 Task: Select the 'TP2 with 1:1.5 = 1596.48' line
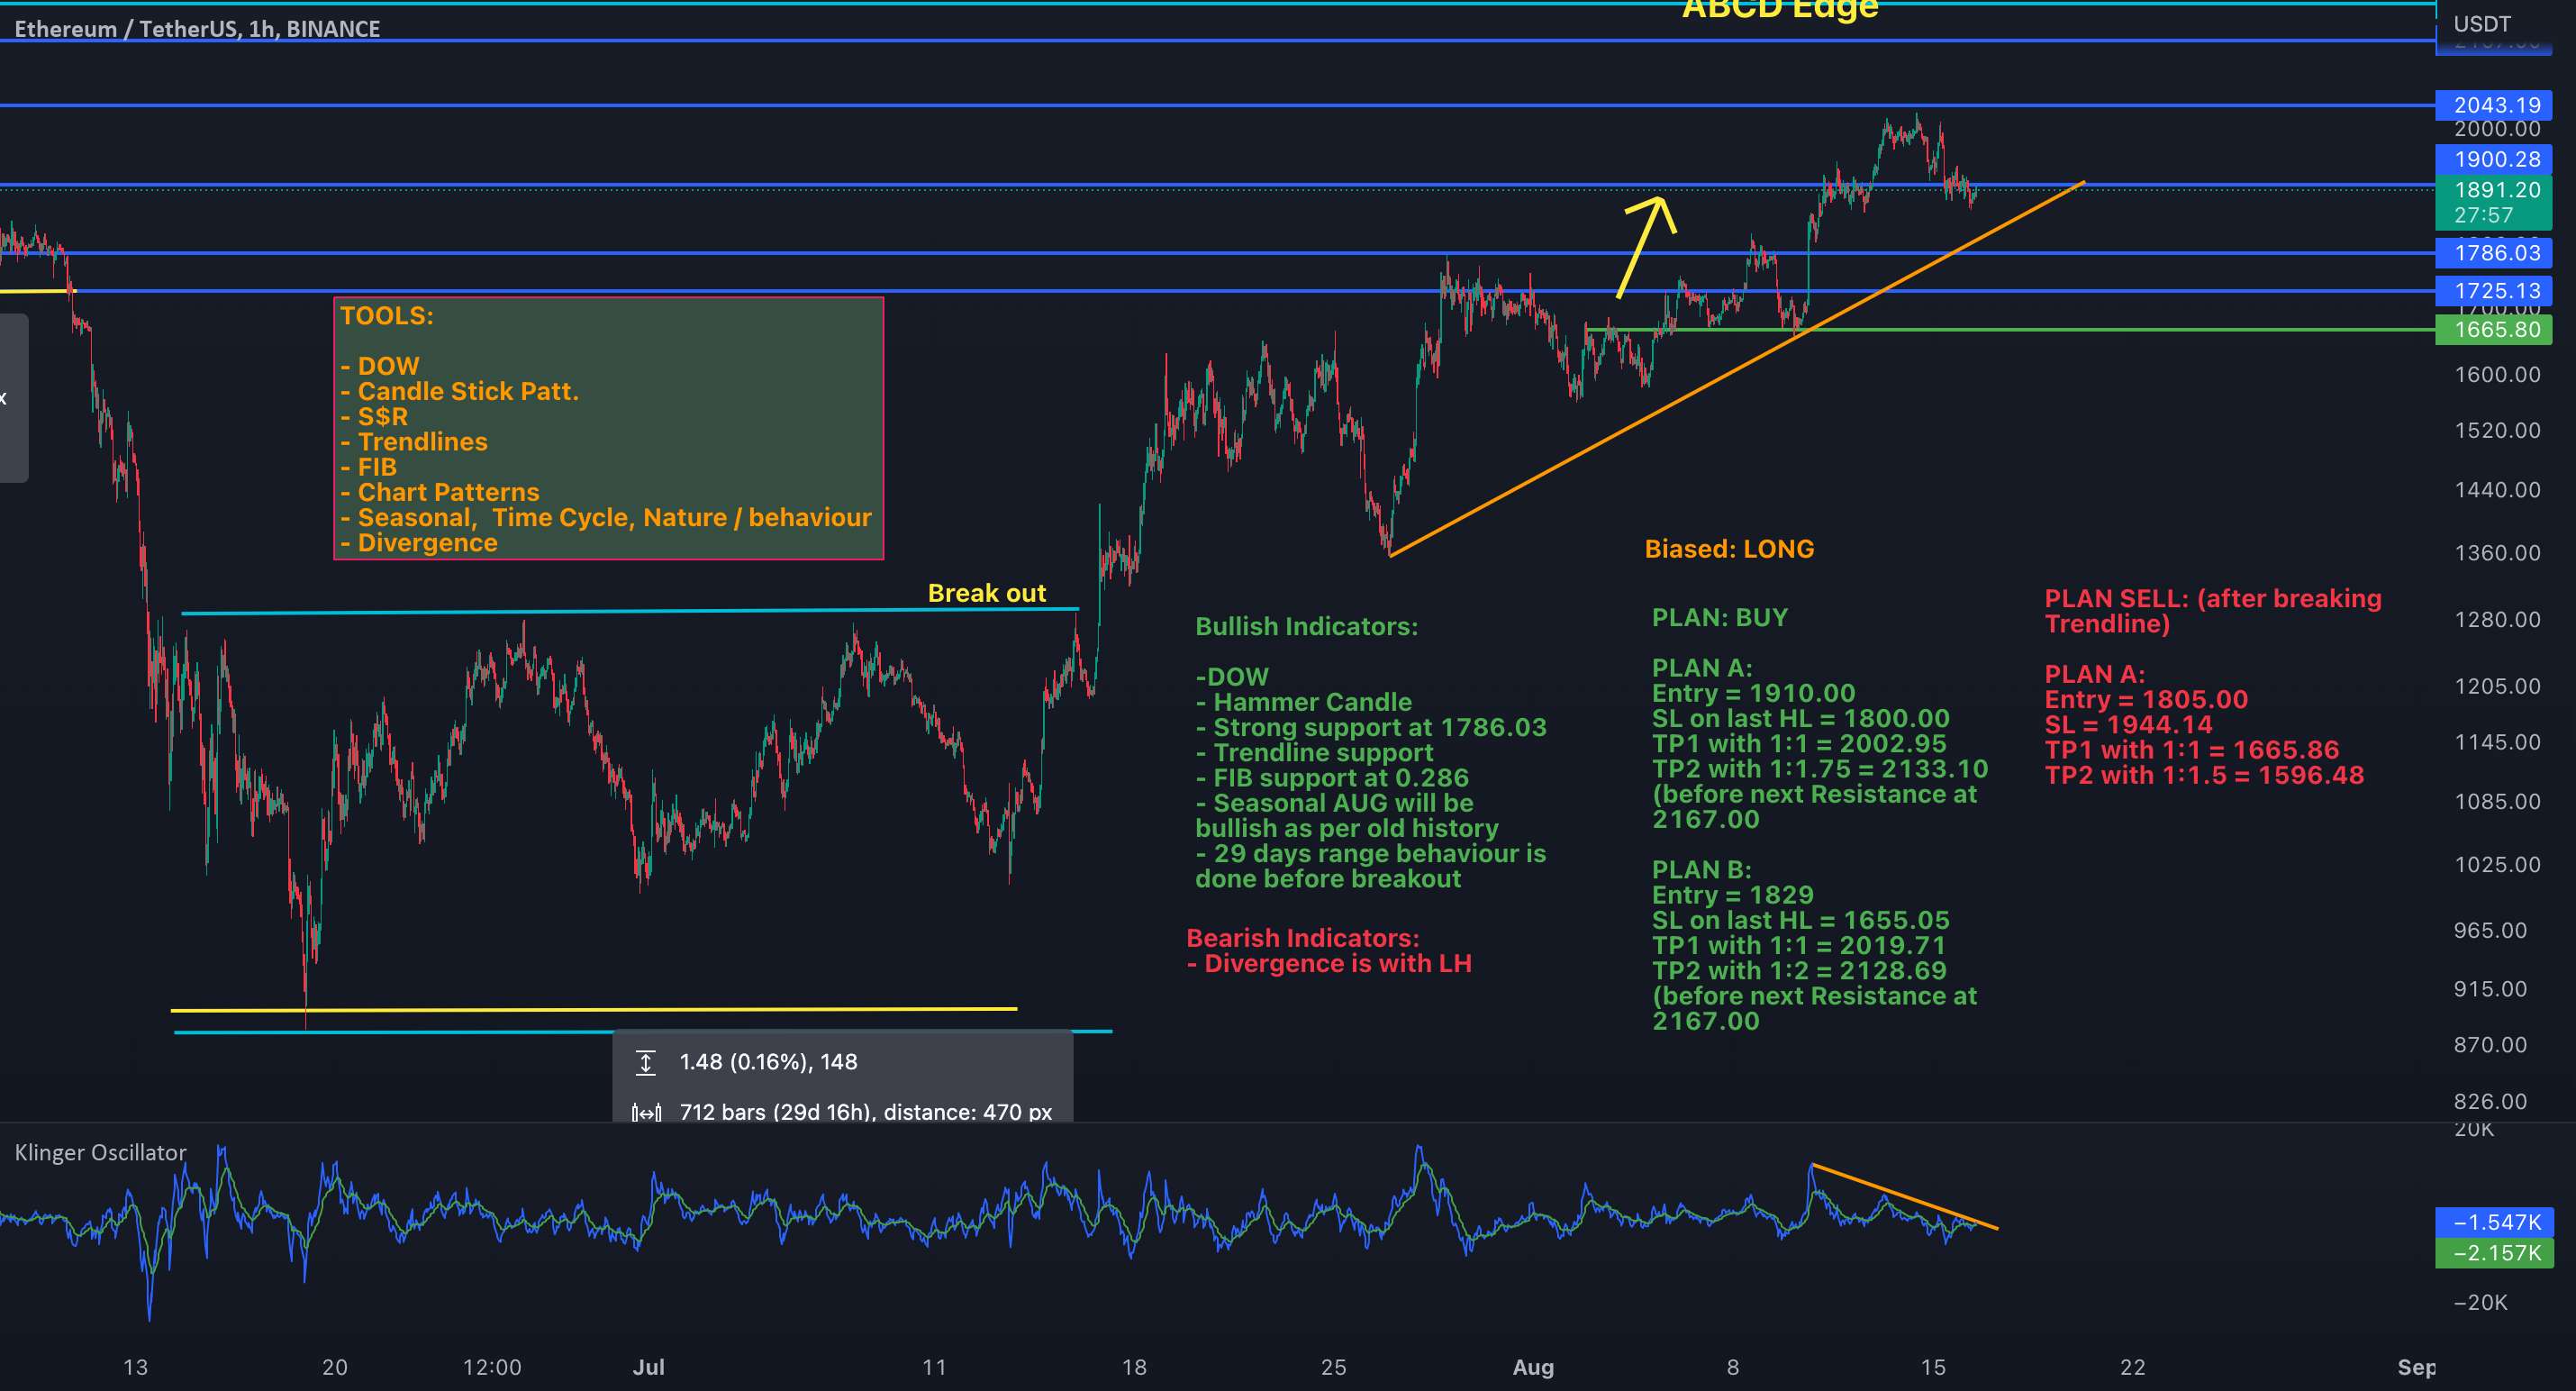pyautogui.click(x=2204, y=775)
